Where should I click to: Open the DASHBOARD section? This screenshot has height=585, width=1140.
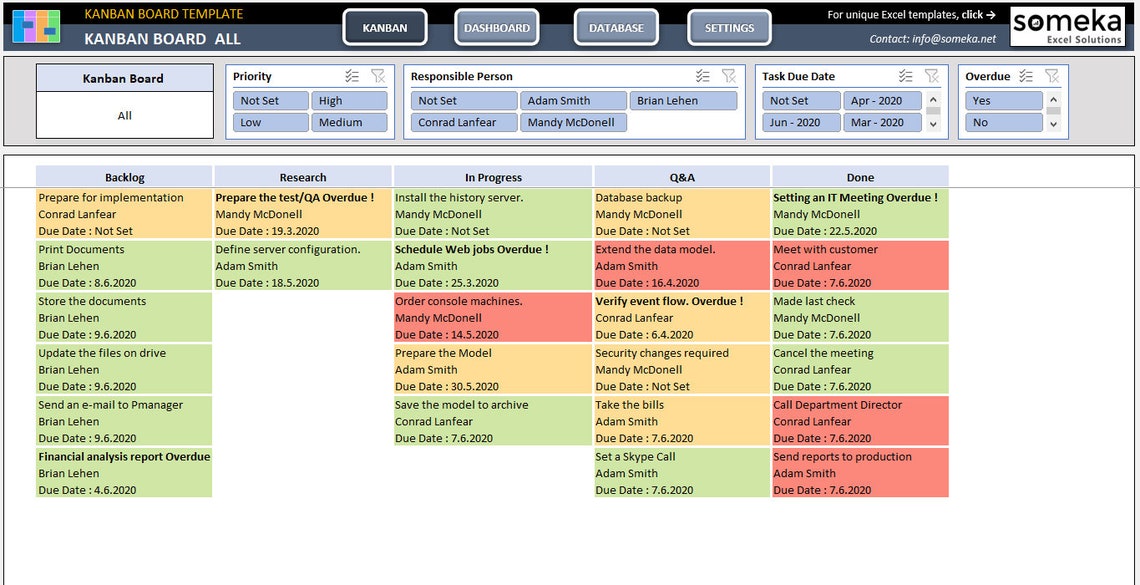point(497,28)
